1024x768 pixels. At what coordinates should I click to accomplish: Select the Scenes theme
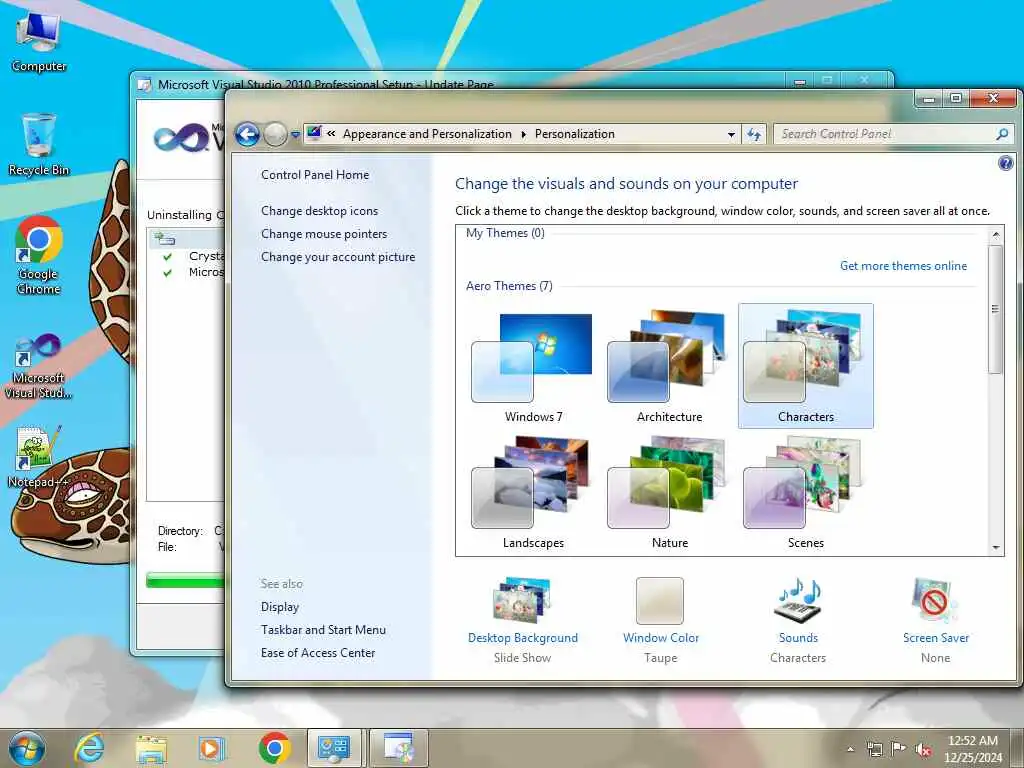805,493
